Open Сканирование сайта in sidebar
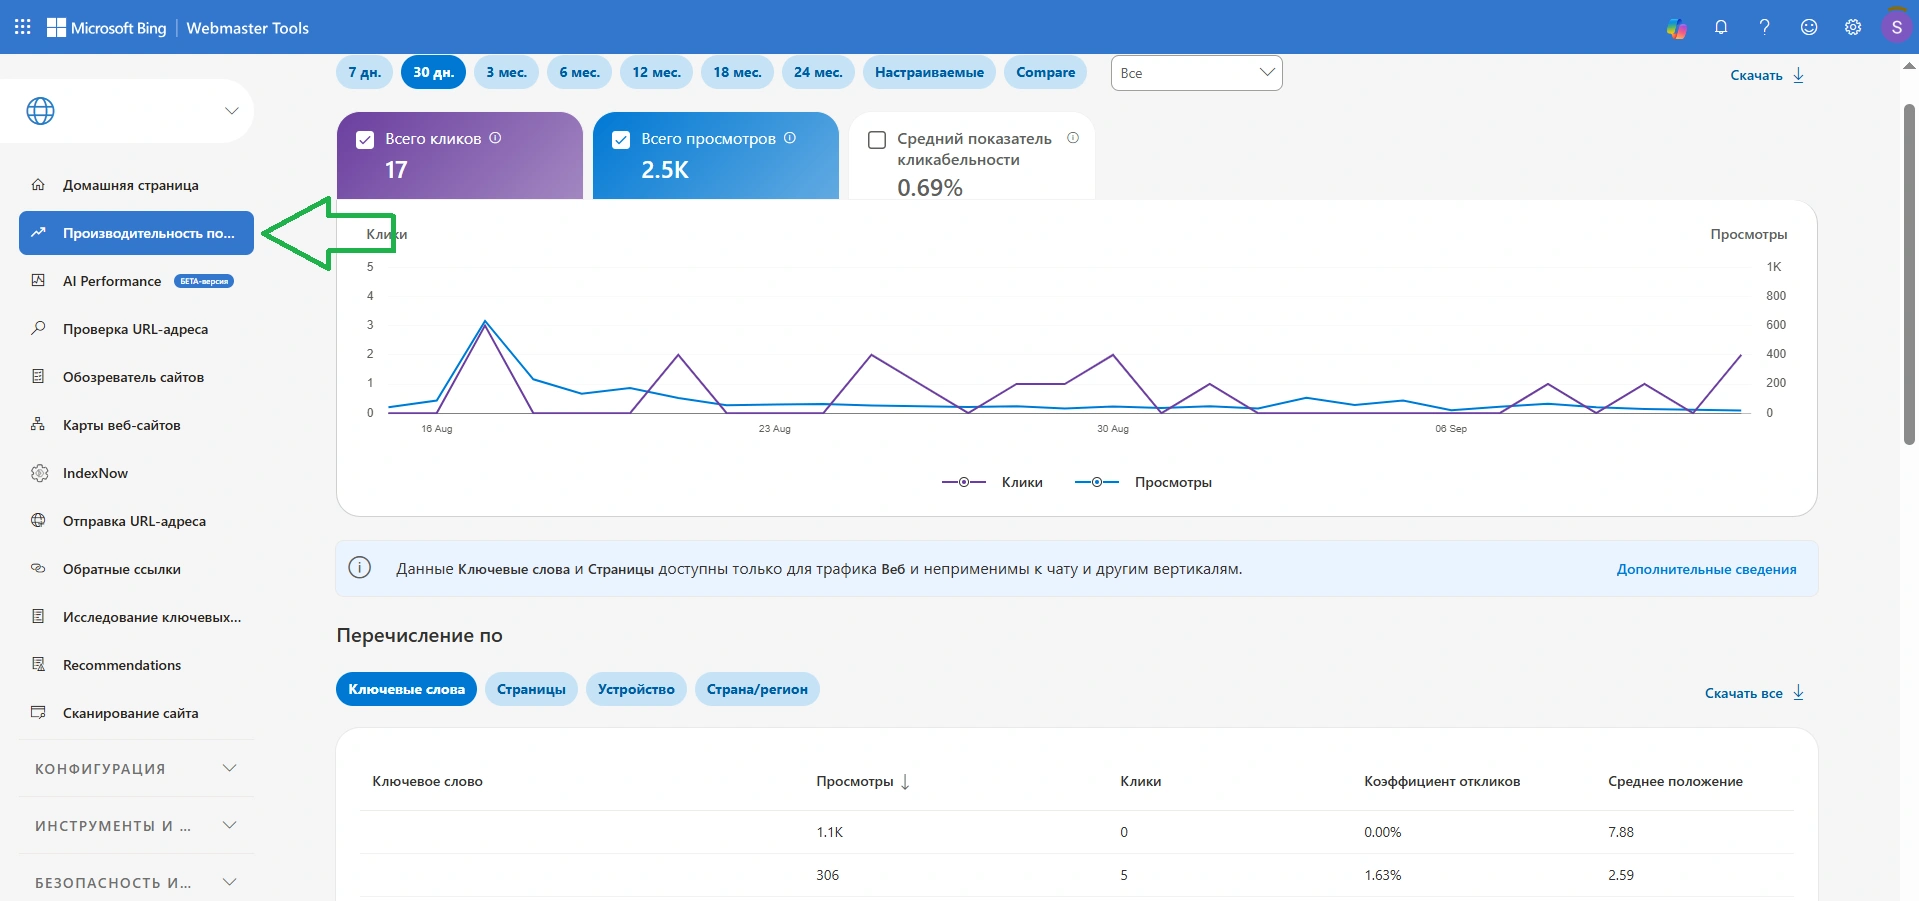 click(x=136, y=713)
